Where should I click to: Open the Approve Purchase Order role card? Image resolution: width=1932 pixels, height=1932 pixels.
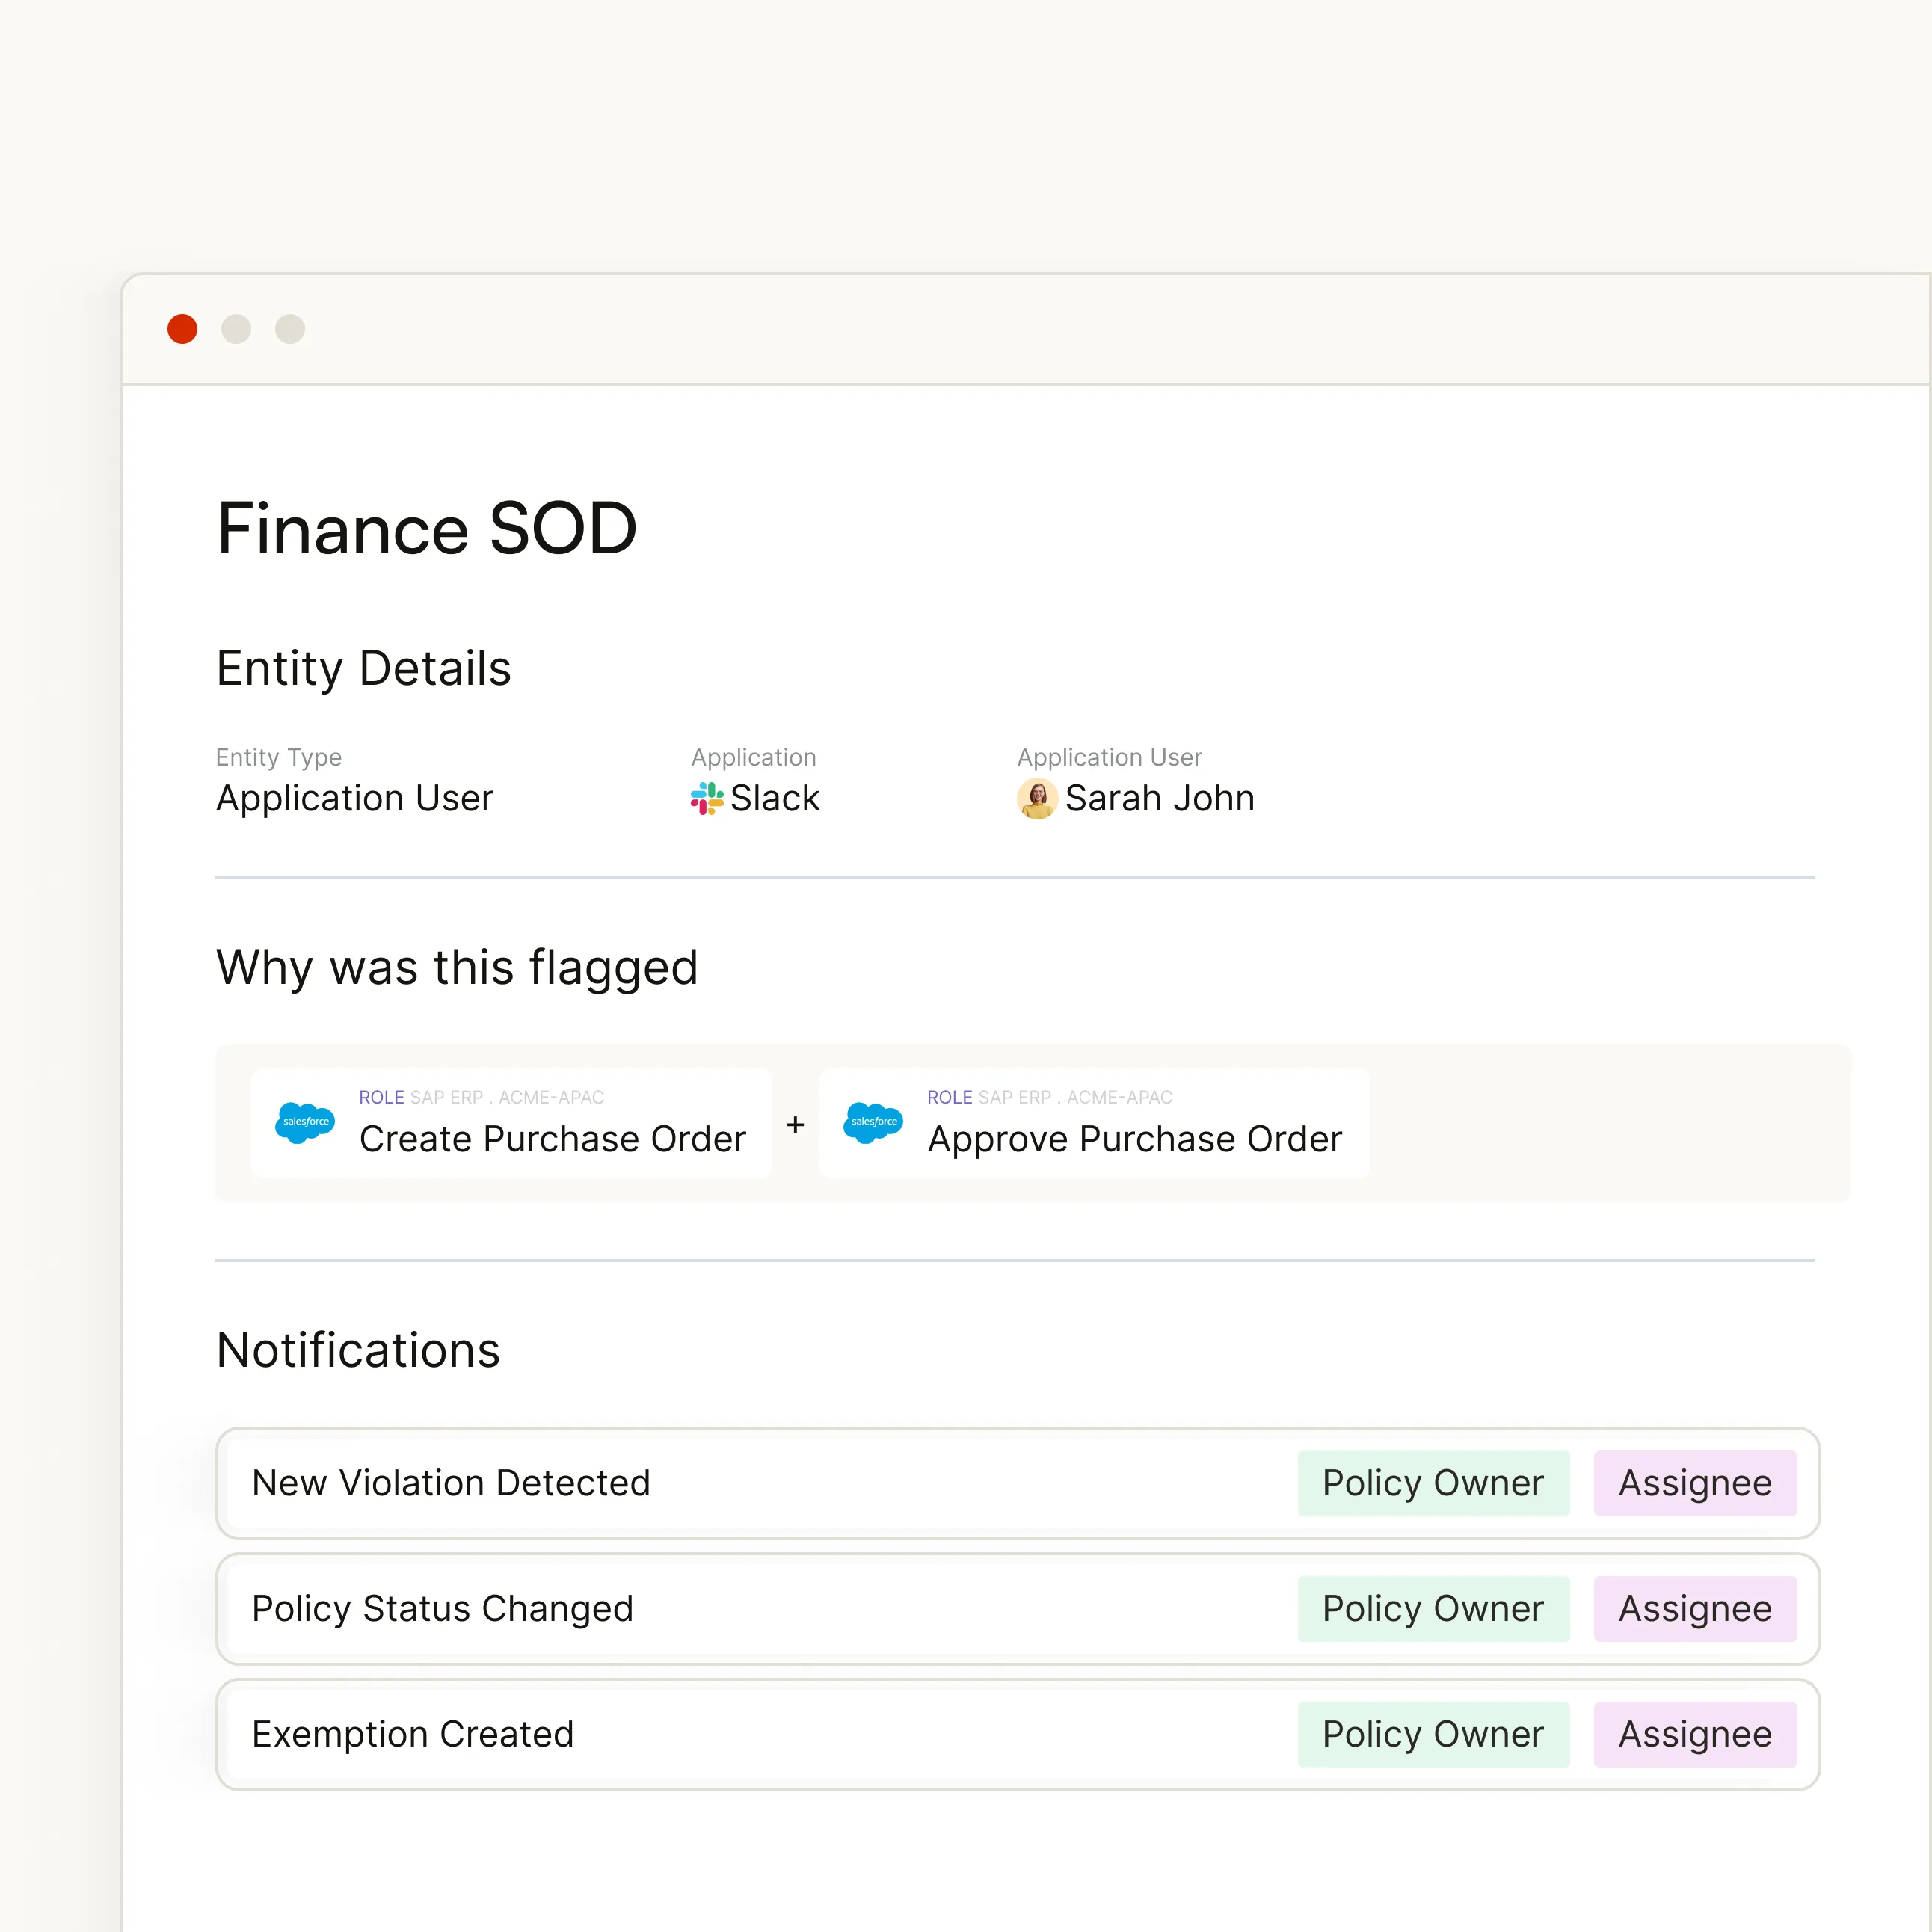pyautogui.click(x=1093, y=1123)
